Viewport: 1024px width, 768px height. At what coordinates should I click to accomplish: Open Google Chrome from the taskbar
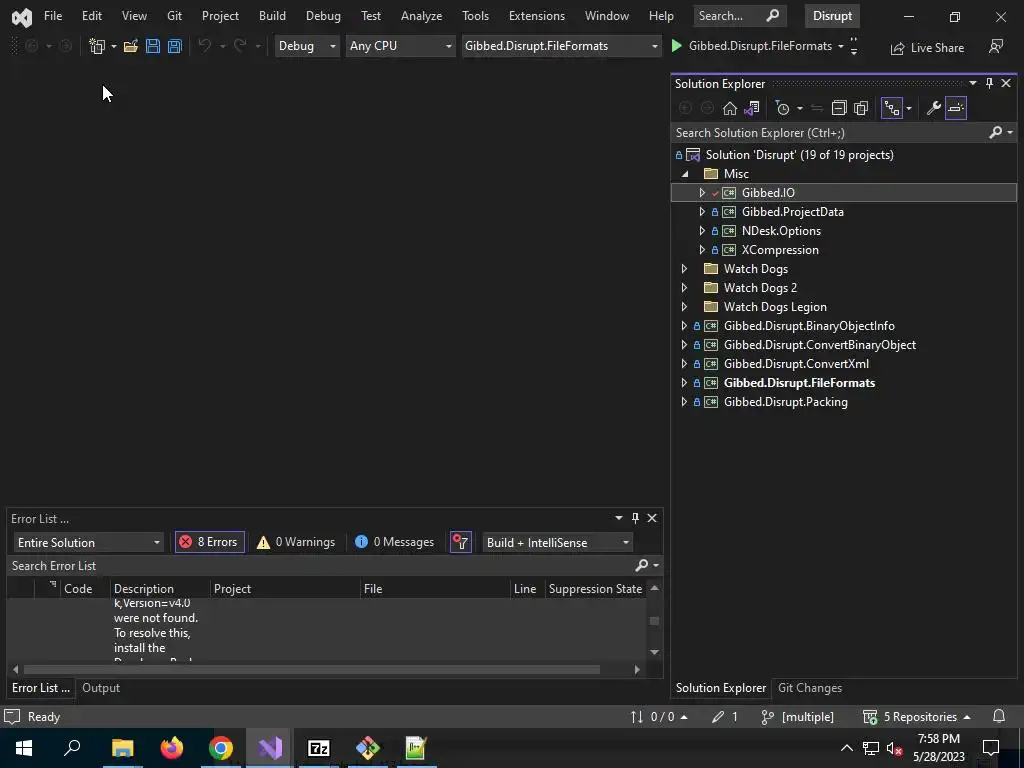coord(221,748)
